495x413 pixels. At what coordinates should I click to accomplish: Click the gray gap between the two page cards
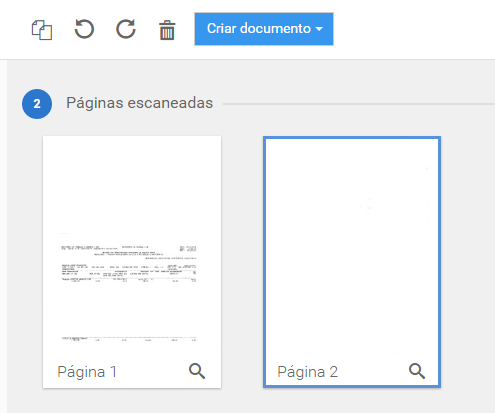click(x=242, y=262)
